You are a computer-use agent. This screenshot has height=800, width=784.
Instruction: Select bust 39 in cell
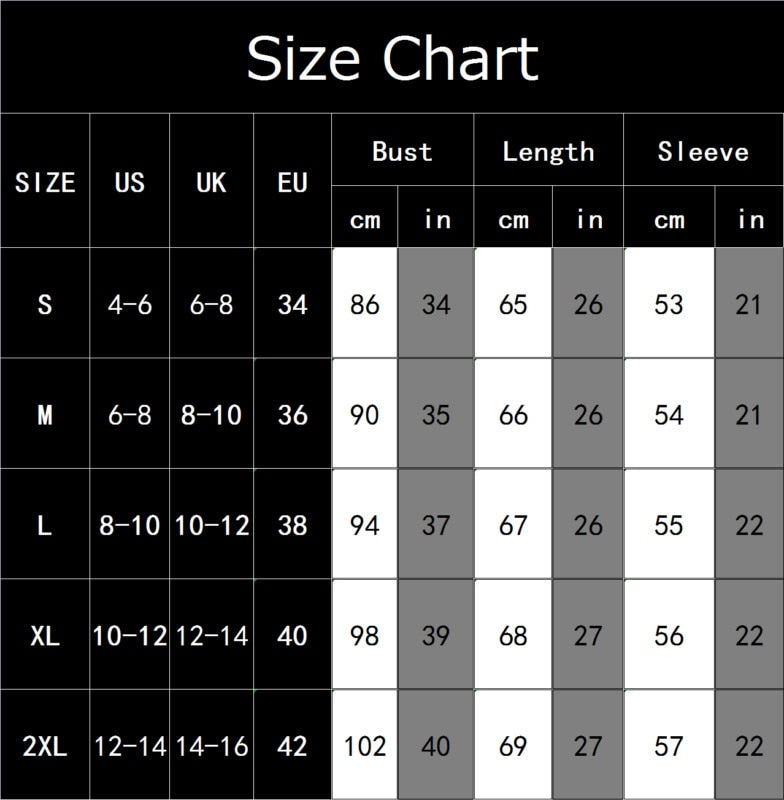click(x=436, y=635)
